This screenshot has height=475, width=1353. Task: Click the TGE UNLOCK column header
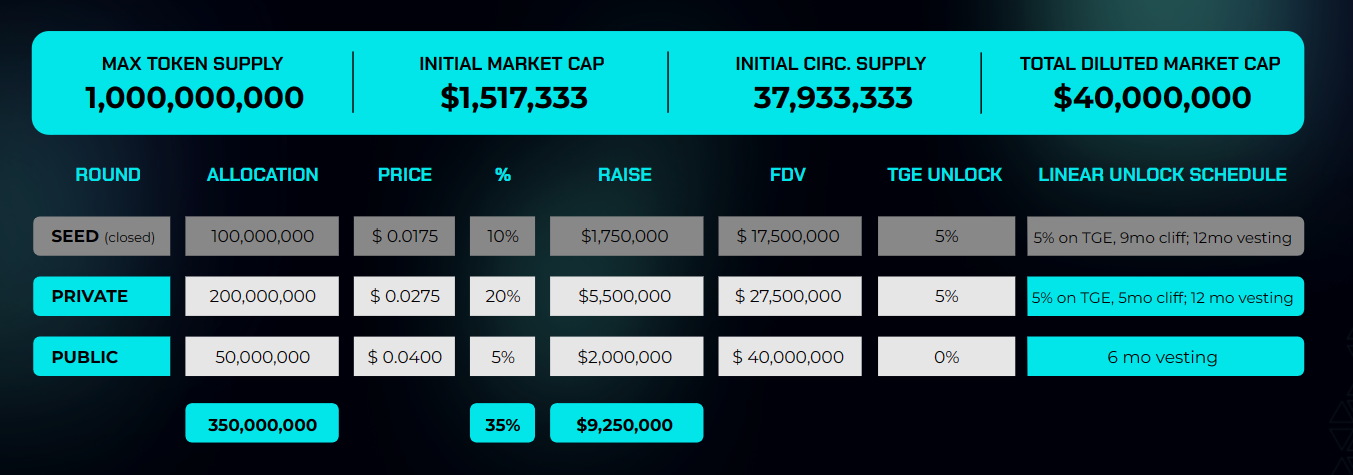tap(944, 175)
